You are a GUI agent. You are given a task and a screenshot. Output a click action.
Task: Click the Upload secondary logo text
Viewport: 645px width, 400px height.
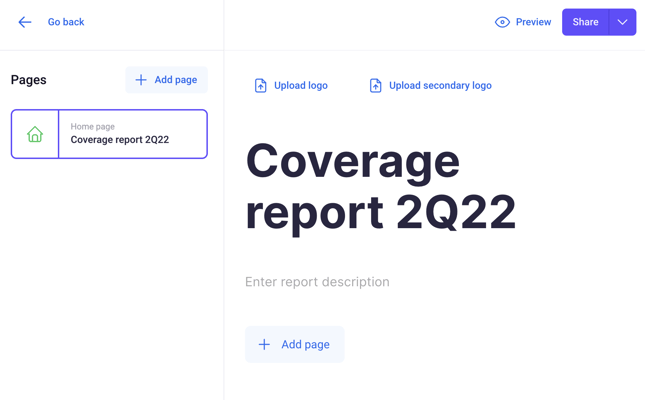tap(440, 86)
